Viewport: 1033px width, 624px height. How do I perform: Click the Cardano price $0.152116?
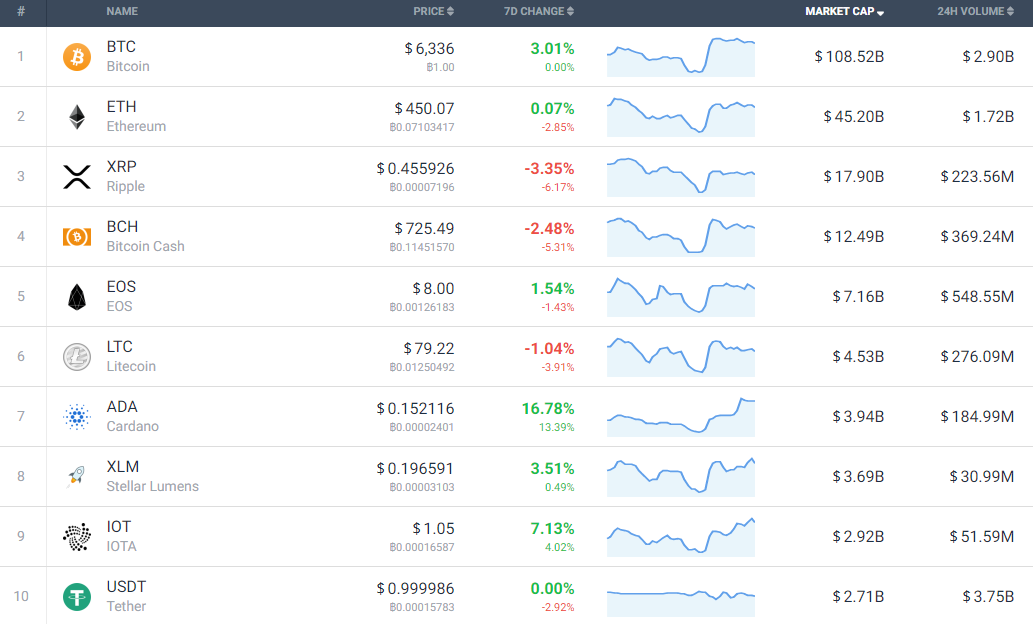[415, 409]
